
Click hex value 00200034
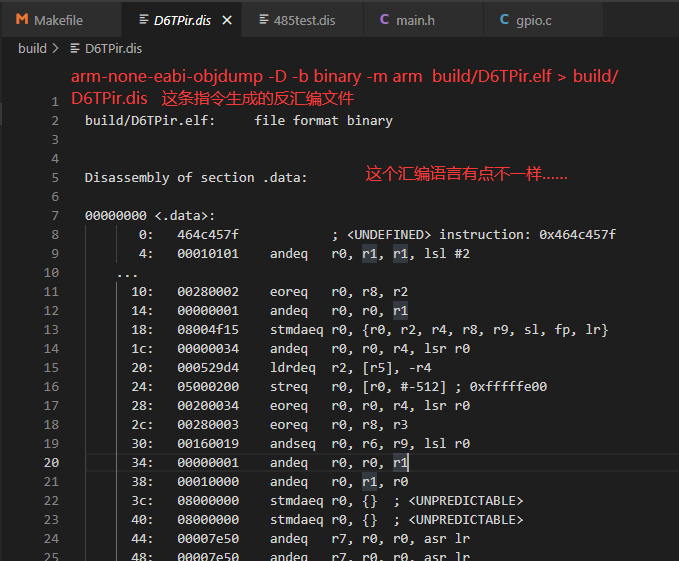coord(208,406)
